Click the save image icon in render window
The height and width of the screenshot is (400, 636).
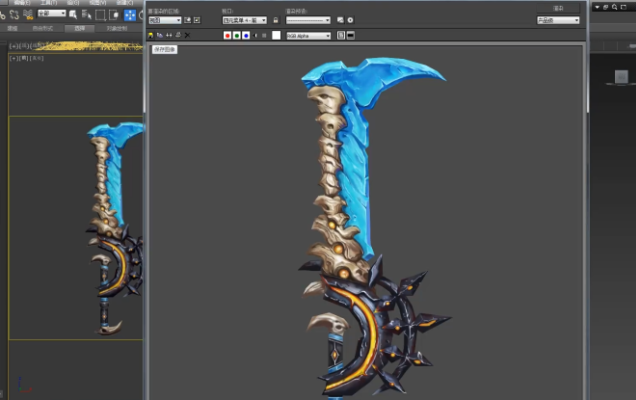point(151,35)
